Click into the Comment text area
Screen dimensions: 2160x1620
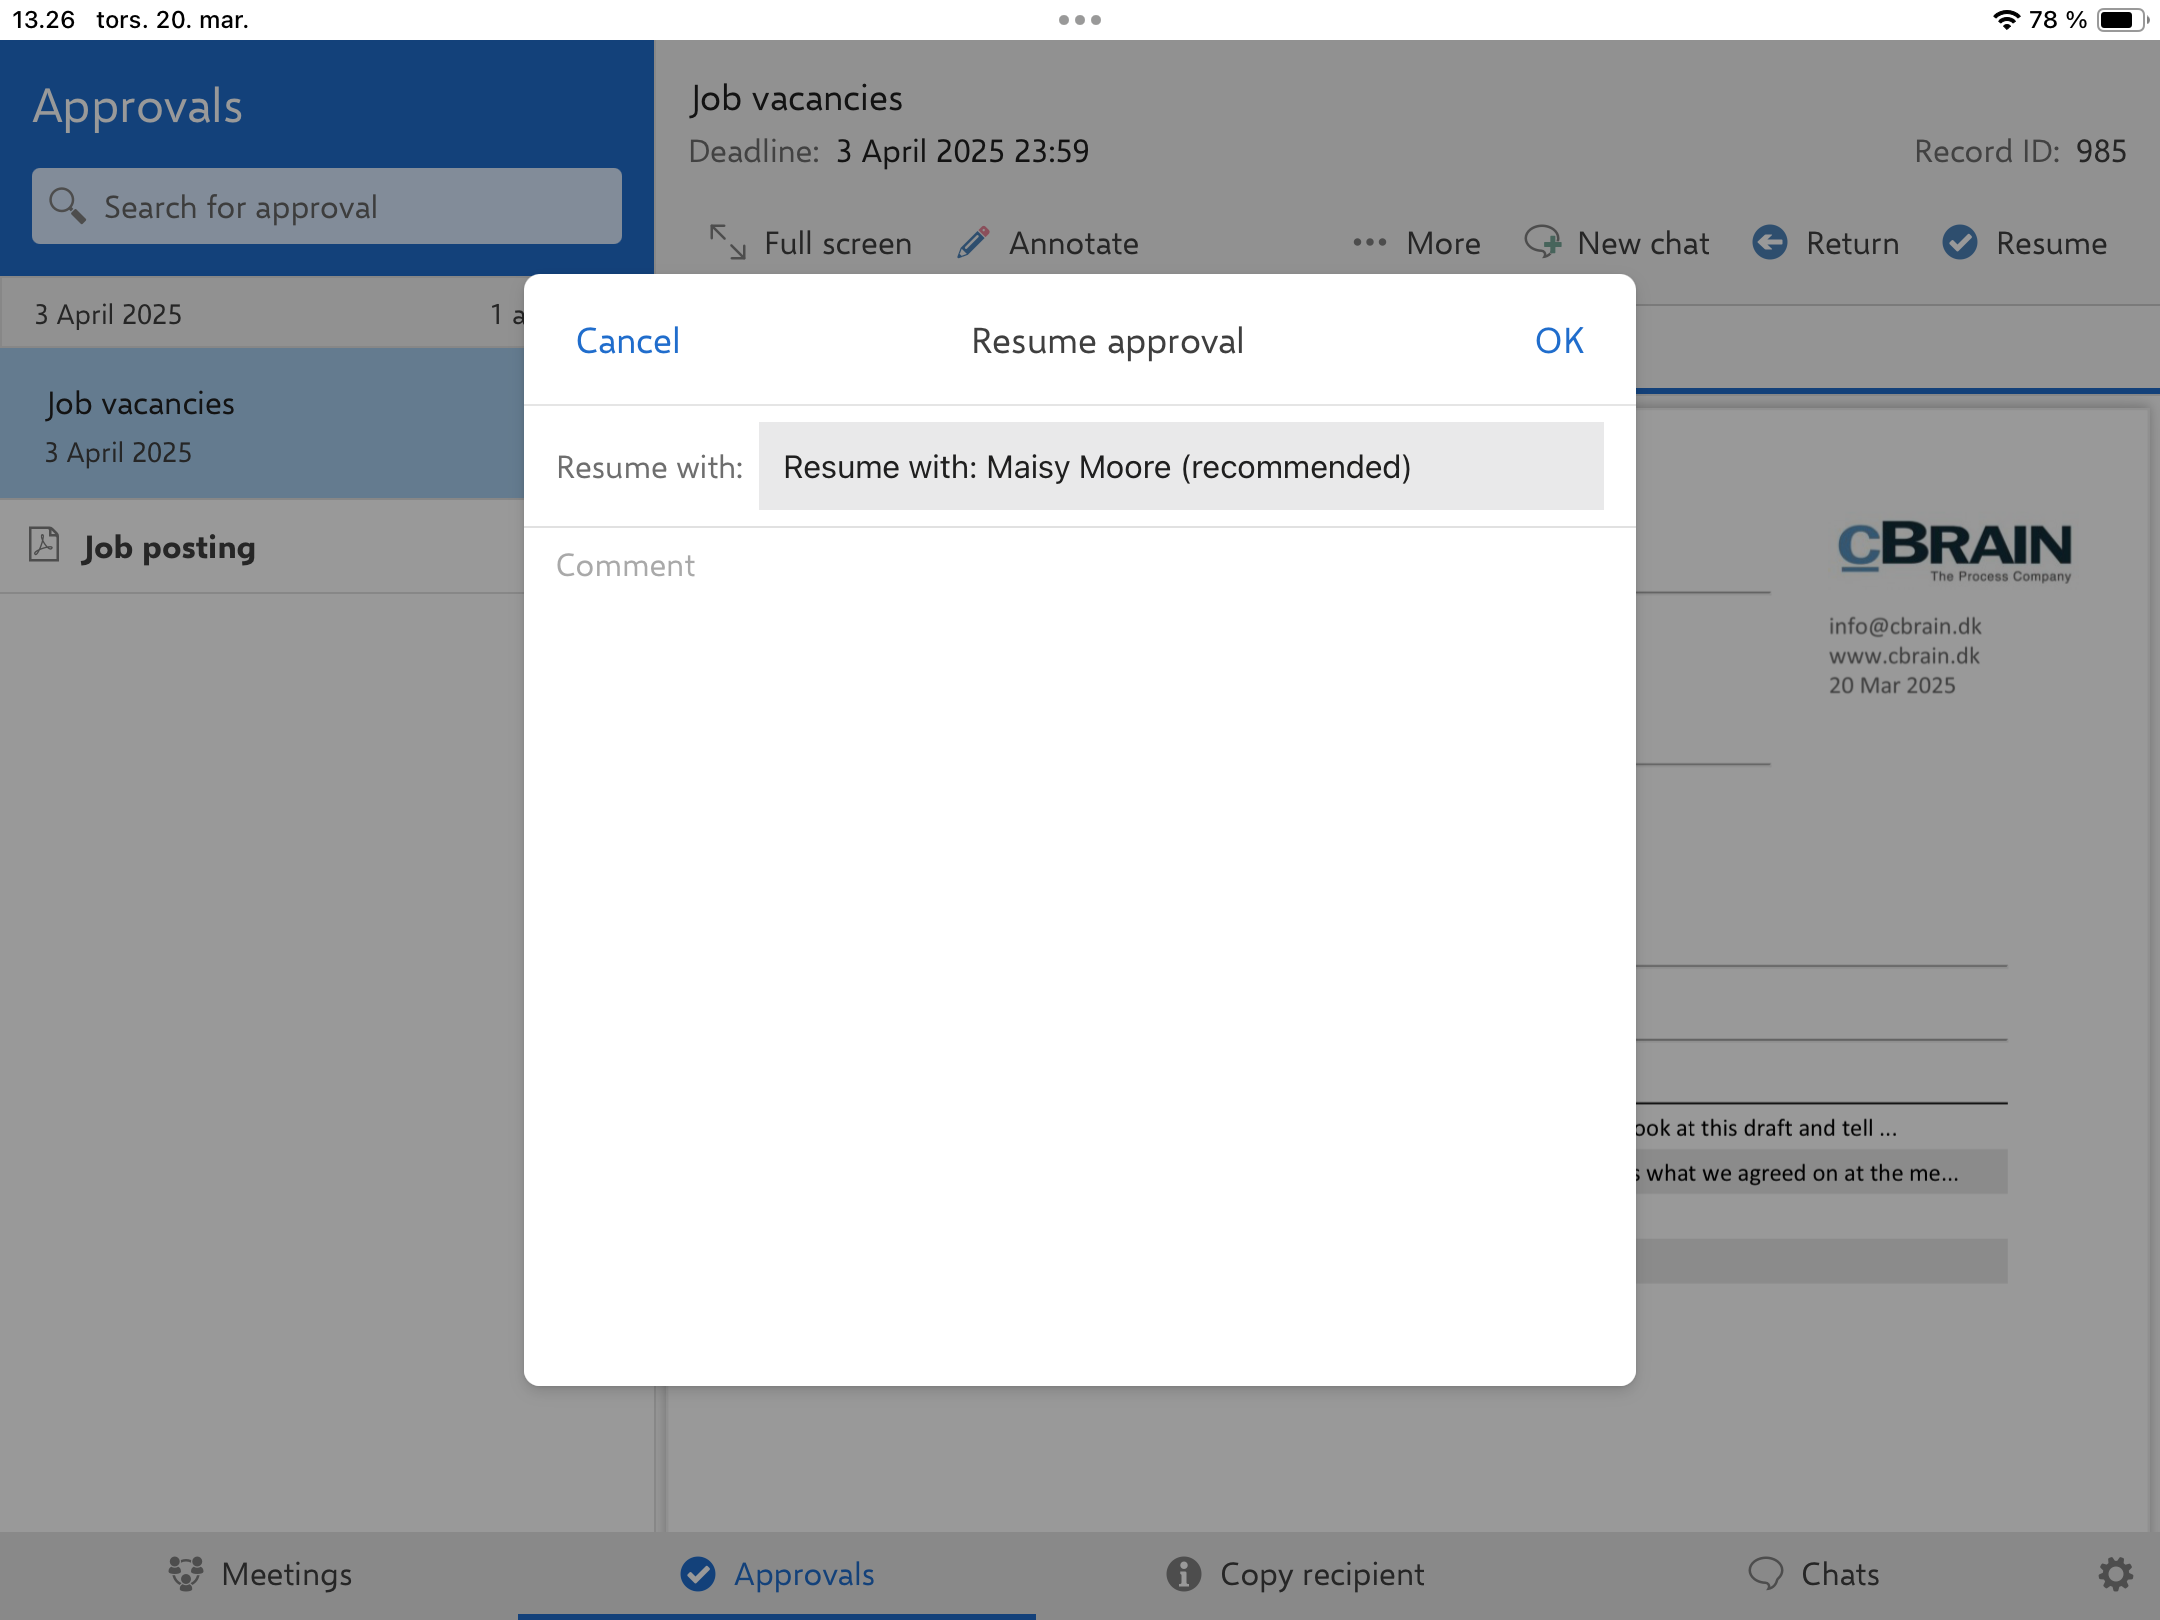click(1078, 900)
